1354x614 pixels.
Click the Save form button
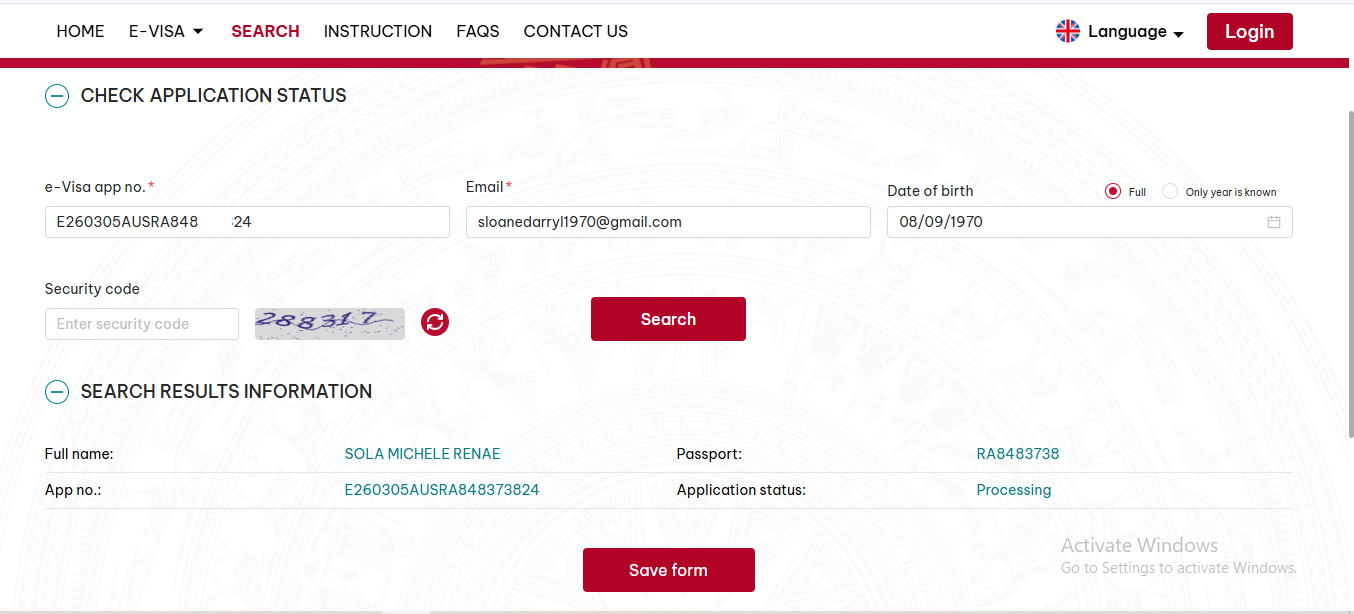point(668,570)
